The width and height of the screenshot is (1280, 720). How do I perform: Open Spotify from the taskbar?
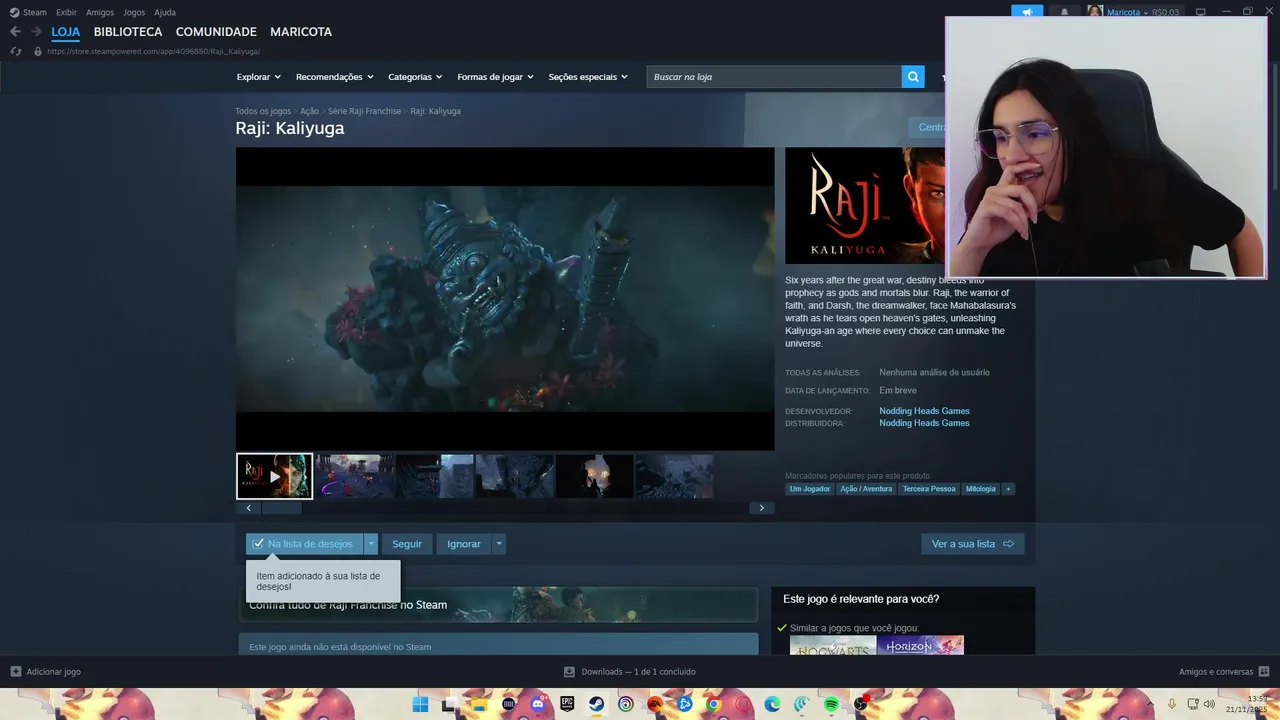tap(831, 704)
